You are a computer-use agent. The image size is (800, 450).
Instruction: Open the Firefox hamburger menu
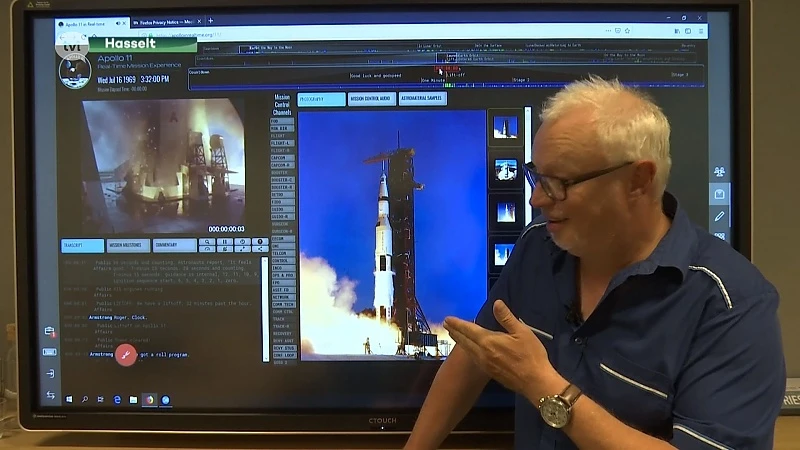[x=701, y=31]
